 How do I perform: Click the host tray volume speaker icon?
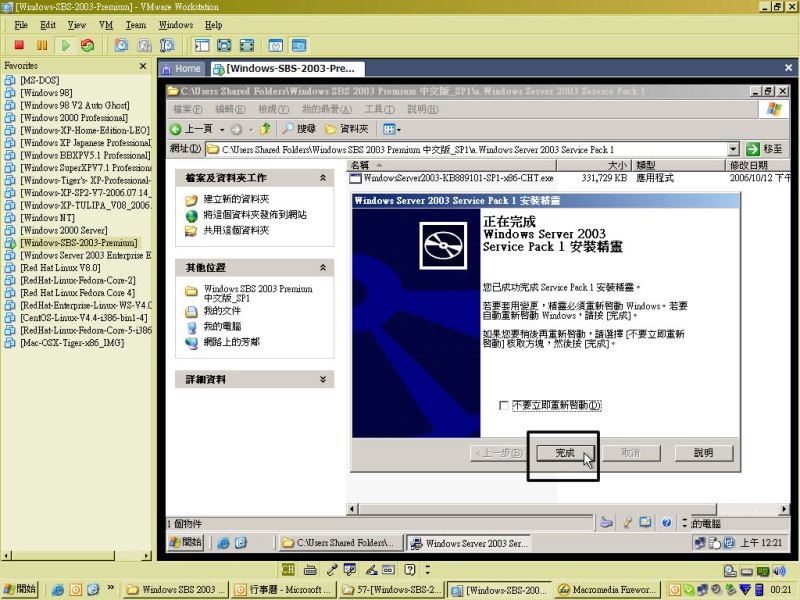tap(779, 571)
